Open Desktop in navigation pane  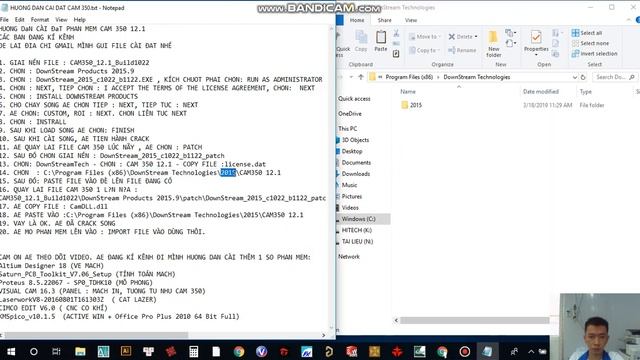pos(352,151)
